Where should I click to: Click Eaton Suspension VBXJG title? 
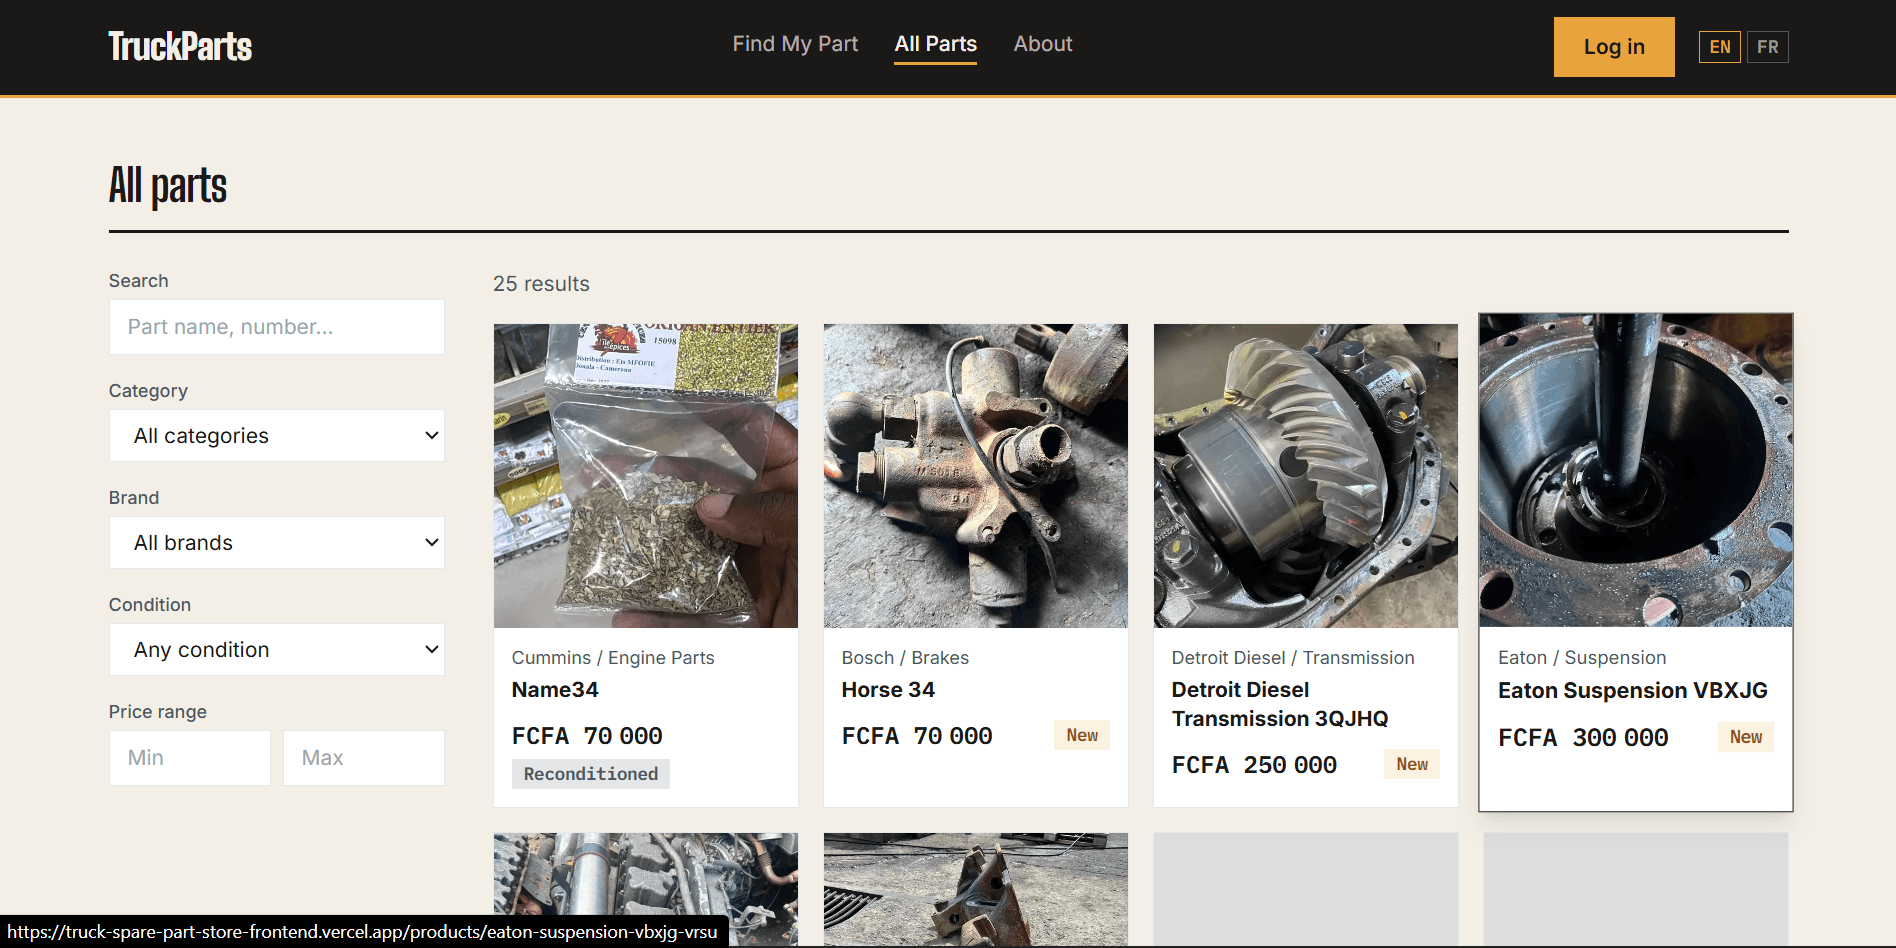[1633, 691]
